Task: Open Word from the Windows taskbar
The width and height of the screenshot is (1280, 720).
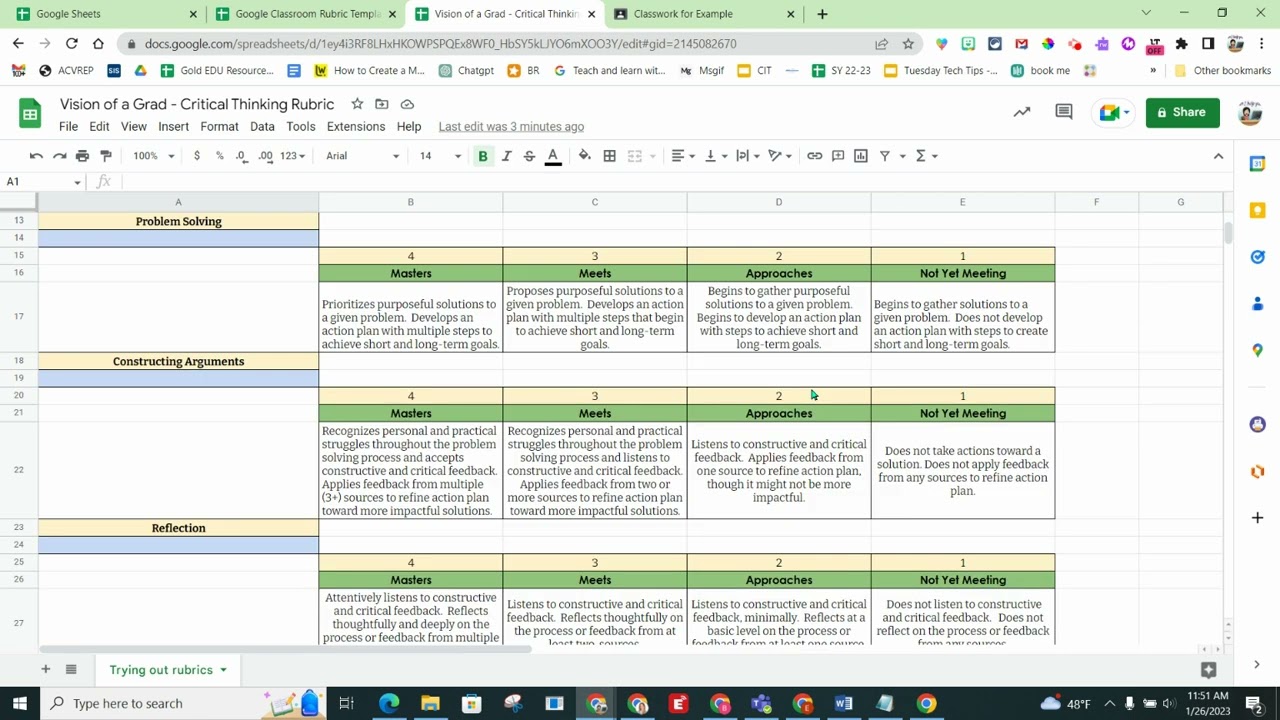Action: click(843, 704)
